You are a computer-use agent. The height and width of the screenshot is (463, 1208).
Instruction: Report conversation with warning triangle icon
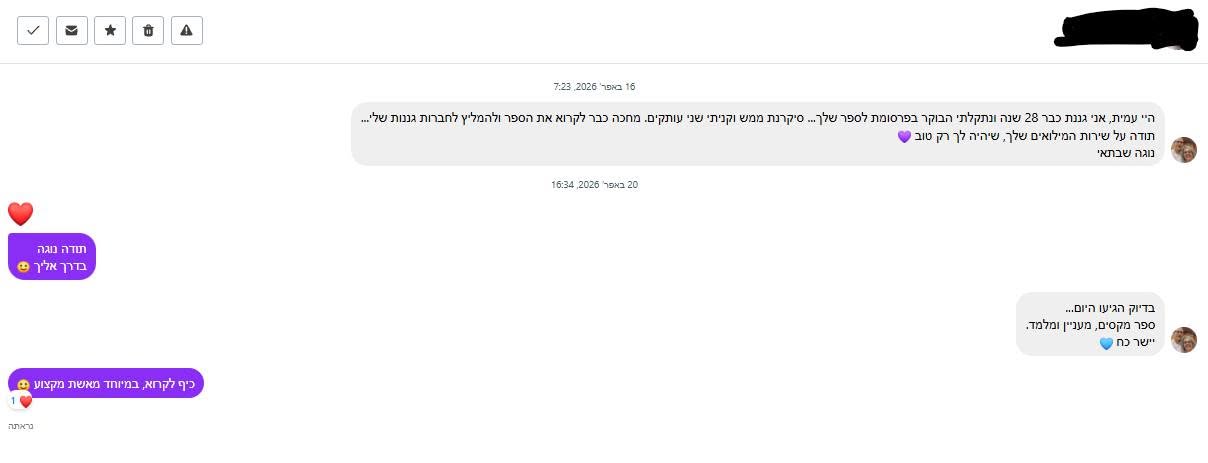(187, 30)
